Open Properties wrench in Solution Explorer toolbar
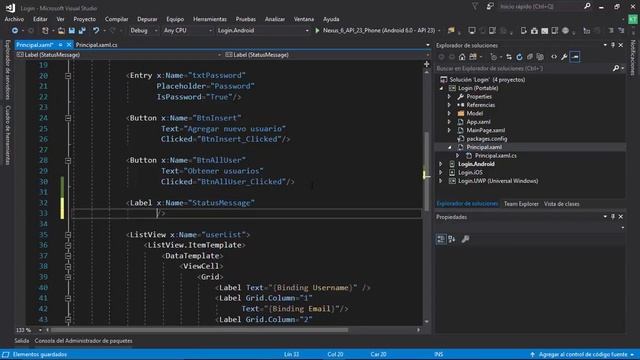This screenshot has height=360, width=640. point(564,57)
